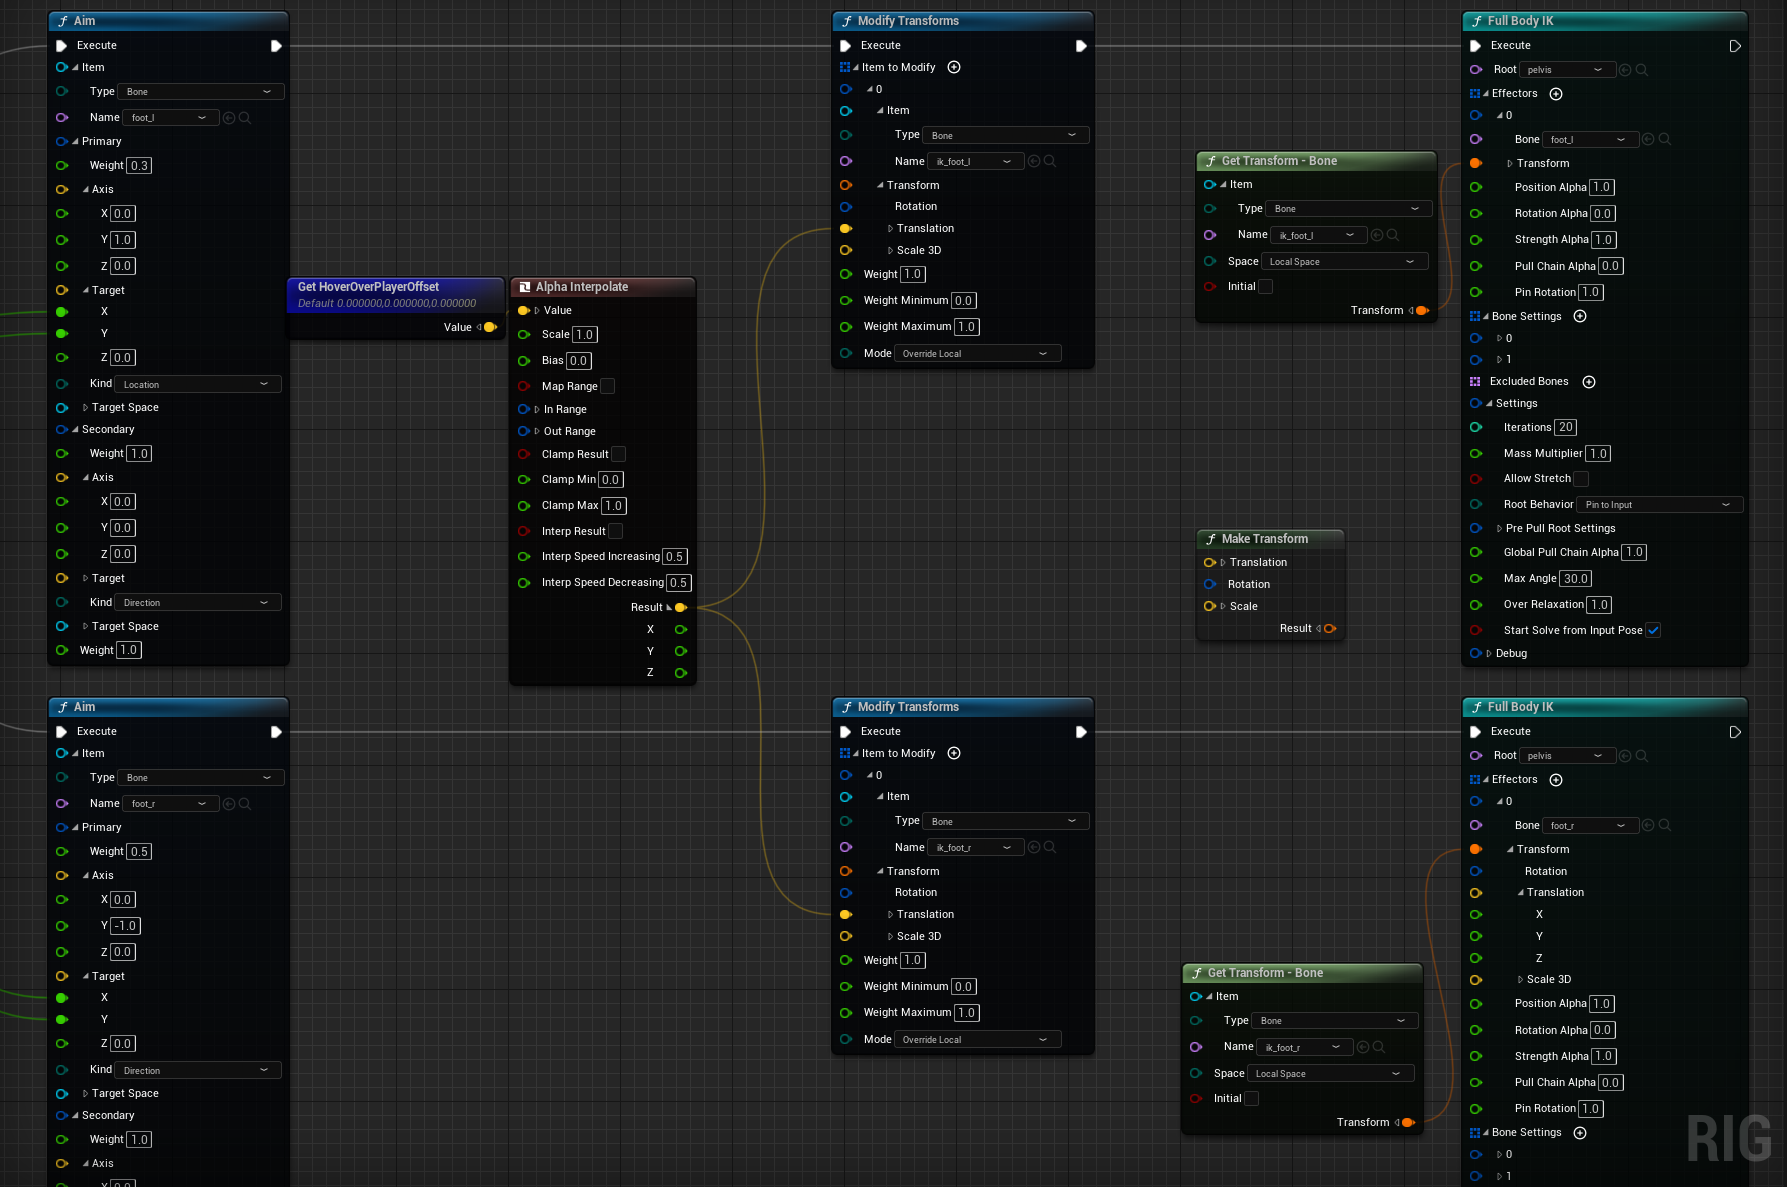Click the search icon beside foot_l Name field

[x=242, y=117]
